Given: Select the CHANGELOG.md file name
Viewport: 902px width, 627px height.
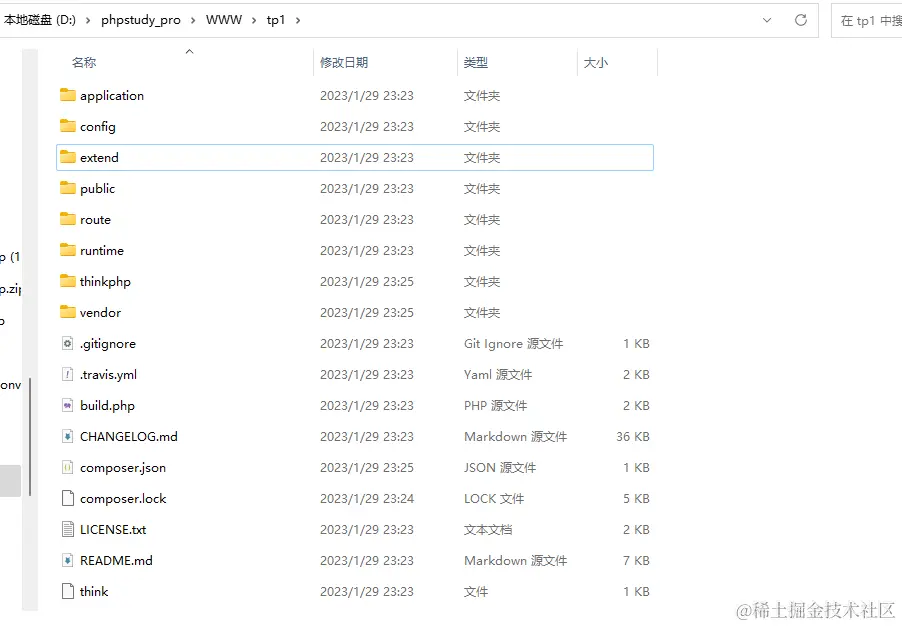Looking at the screenshot, I should coord(129,437).
